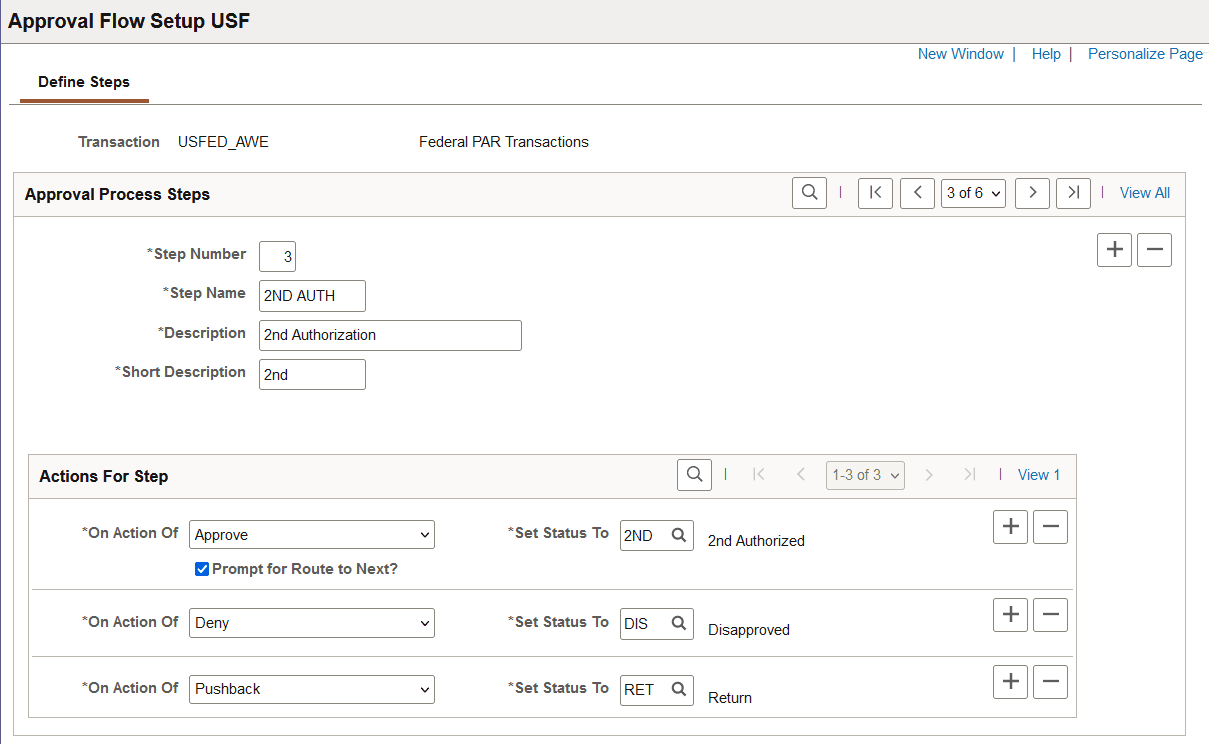Click inside the Description field
Screen dimensions: 1209x744
(390, 335)
